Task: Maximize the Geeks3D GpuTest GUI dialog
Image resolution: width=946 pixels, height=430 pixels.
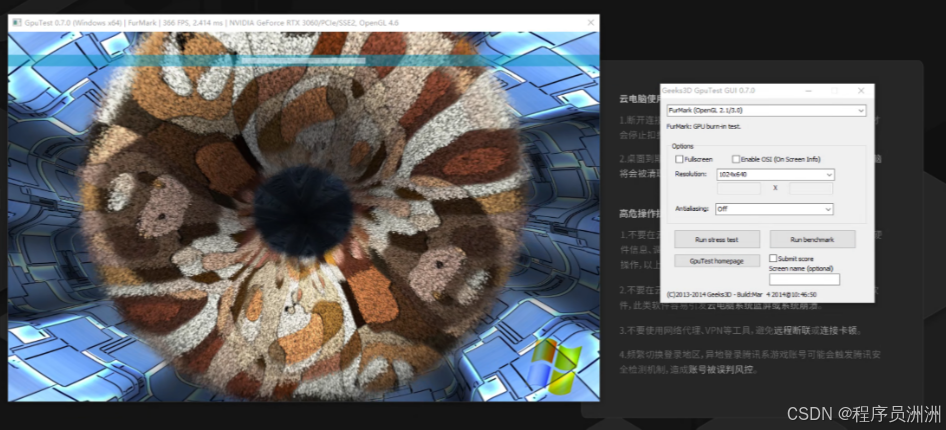Action: [835, 91]
